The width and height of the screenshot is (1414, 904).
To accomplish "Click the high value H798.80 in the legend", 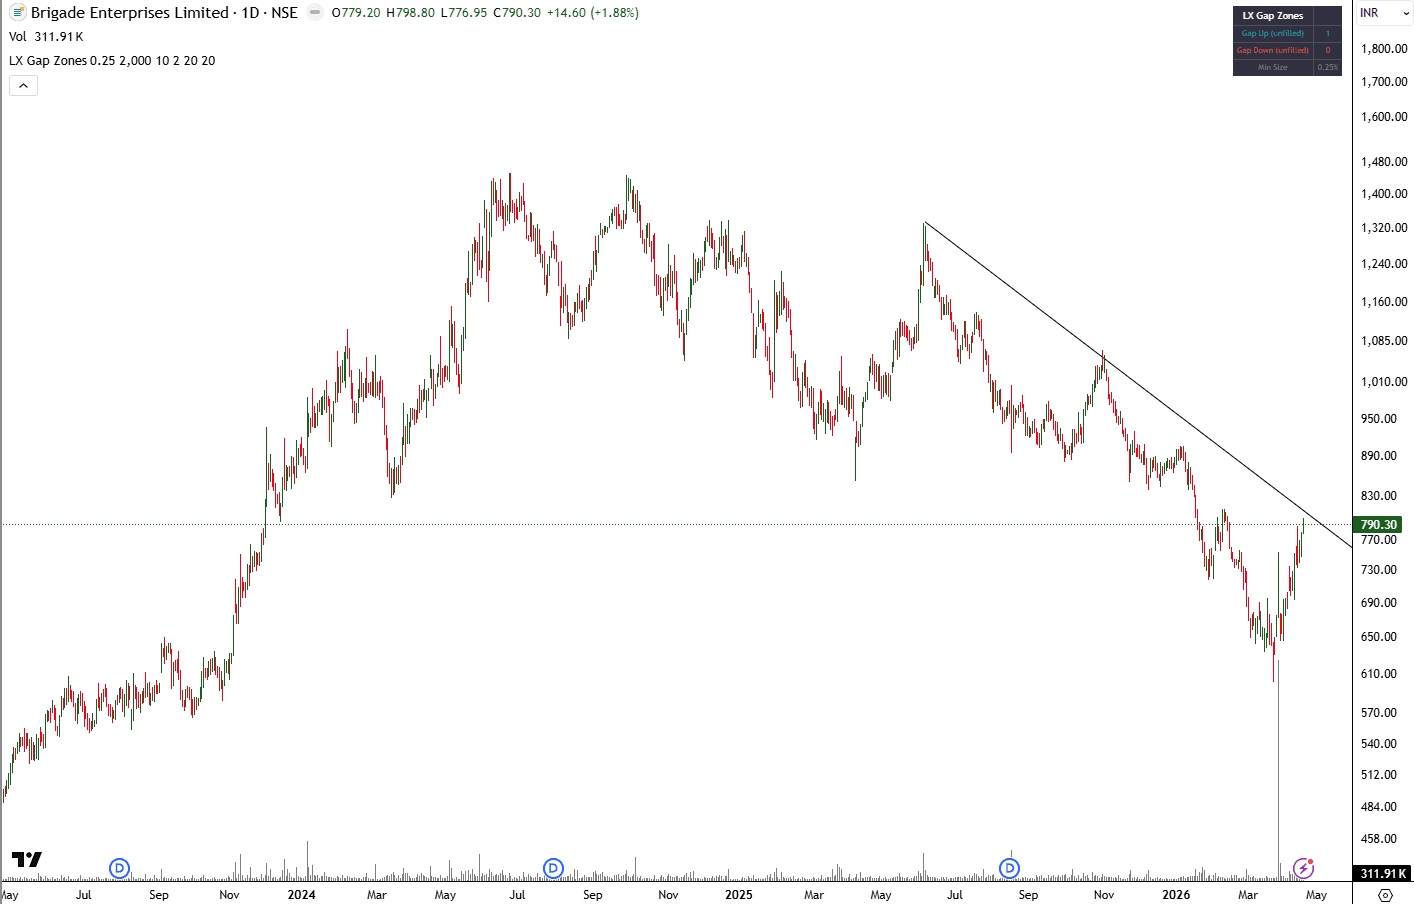I will click(x=411, y=13).
